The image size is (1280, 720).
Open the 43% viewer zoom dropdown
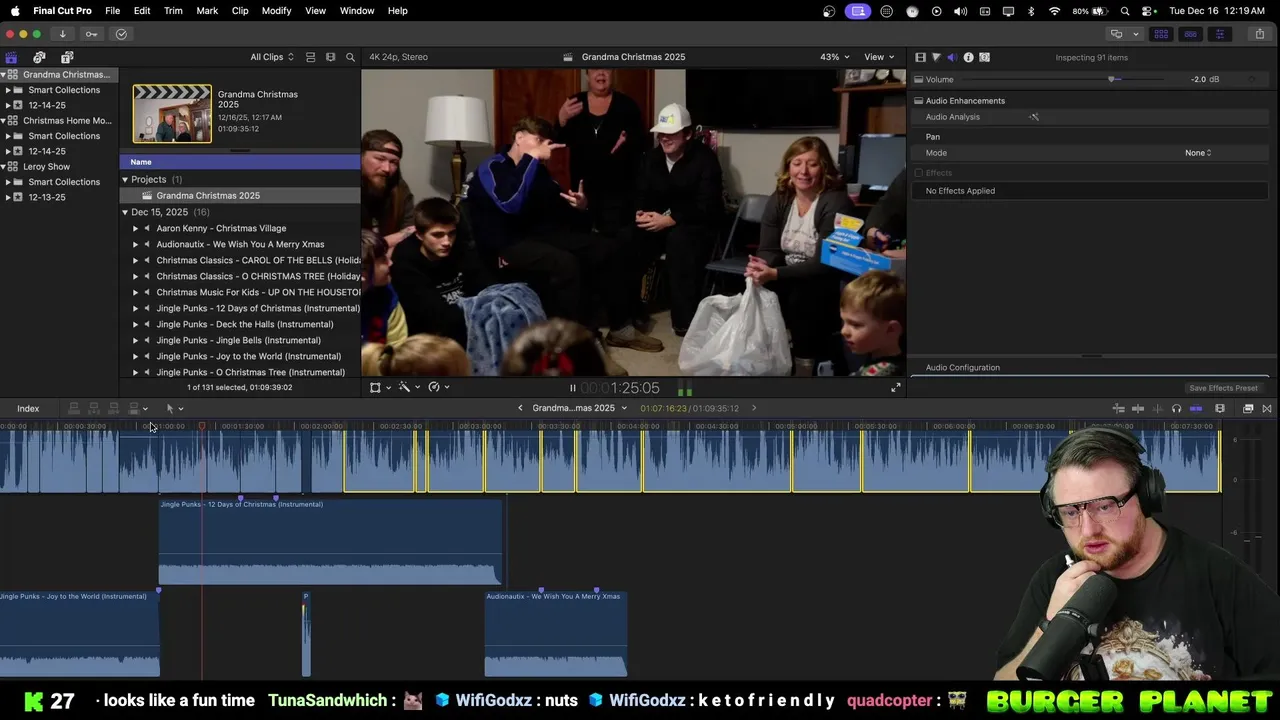(835, 57)
